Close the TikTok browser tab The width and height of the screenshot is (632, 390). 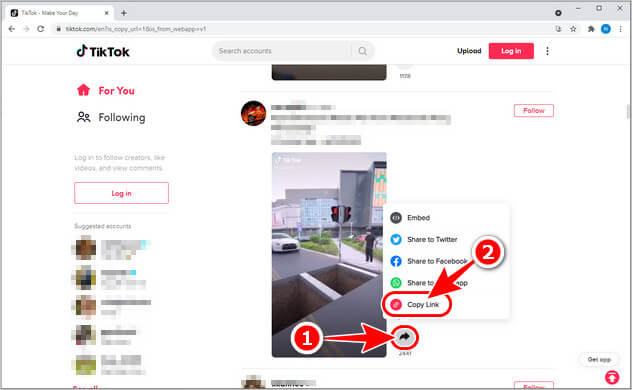click(x=106, y=13)
